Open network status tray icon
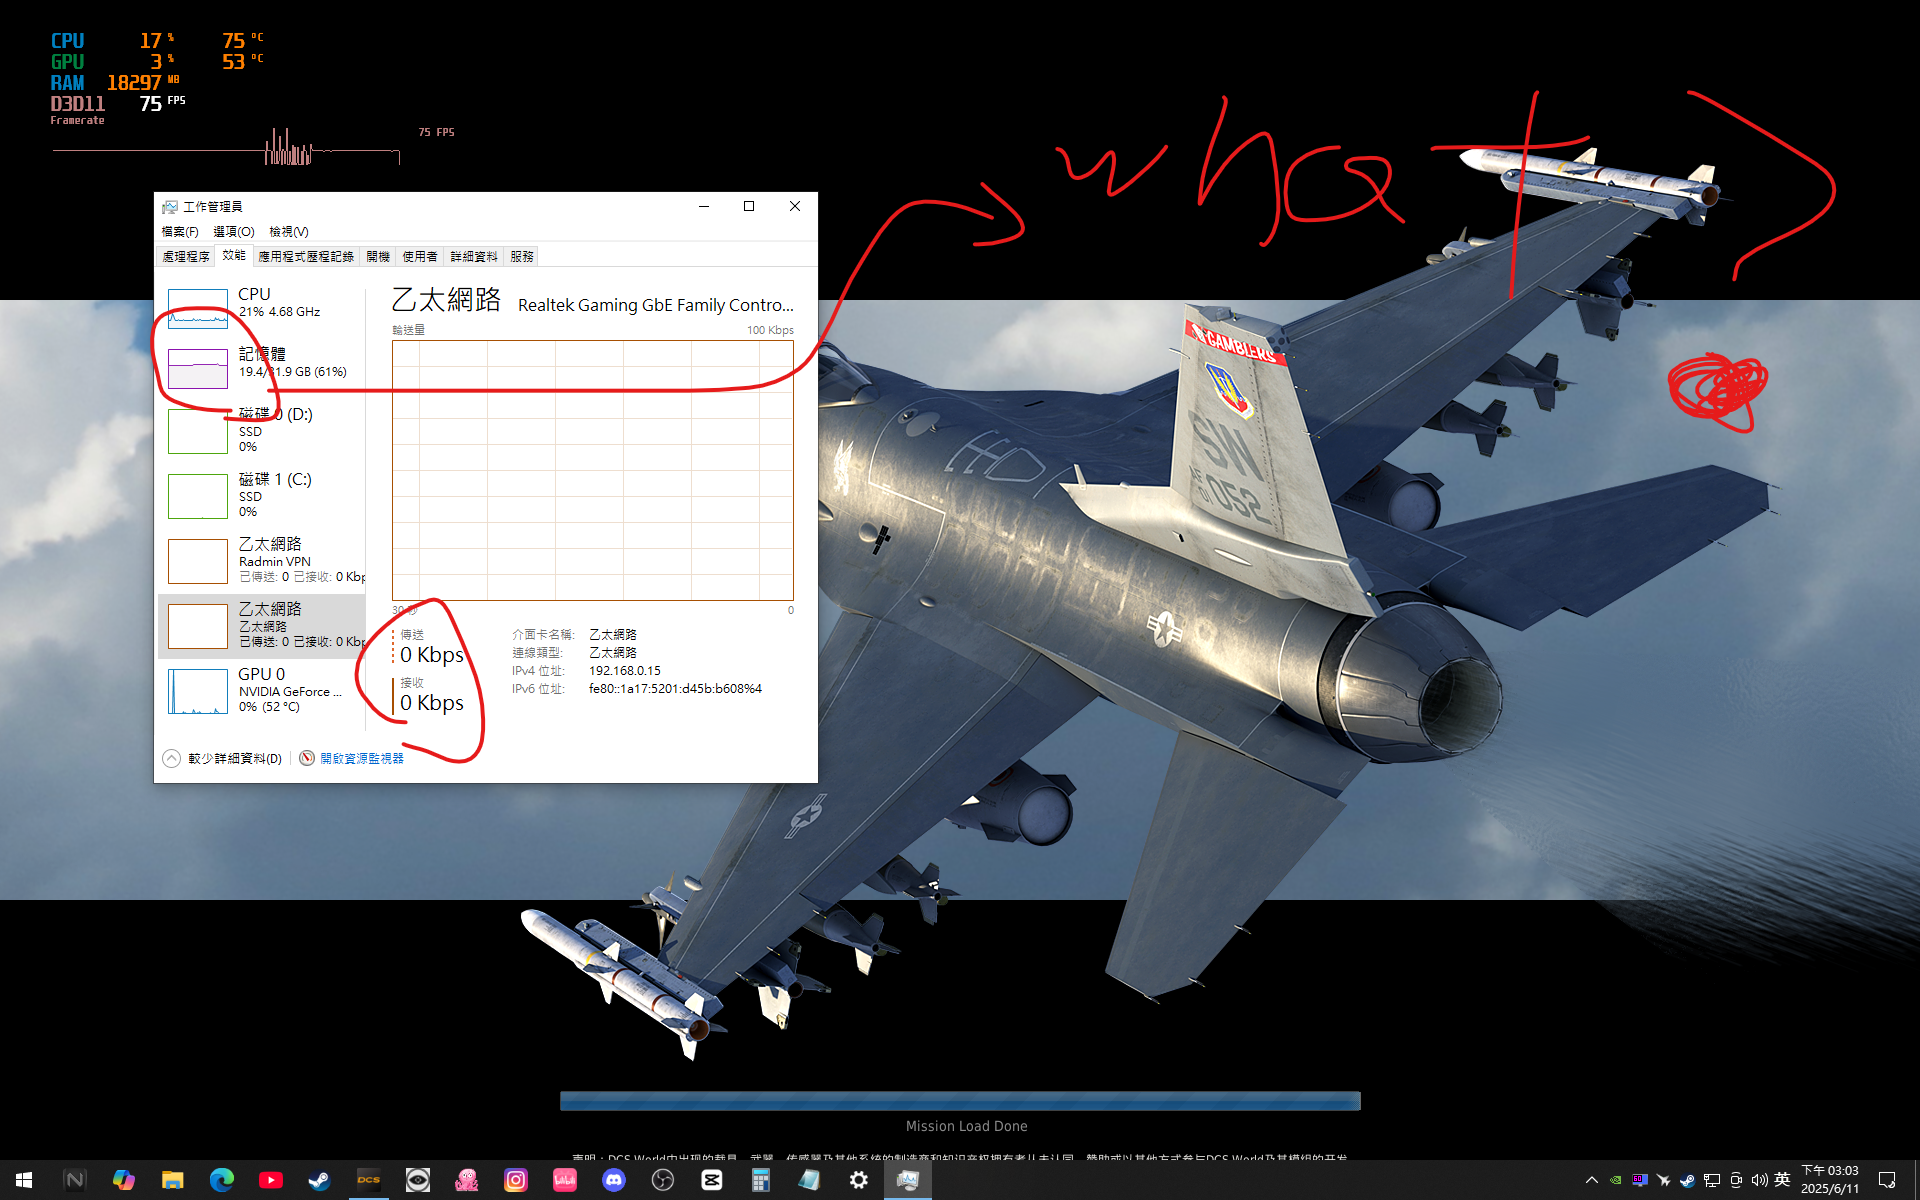Viewport: 1920px width, 1200px height. (1712, 1180)
